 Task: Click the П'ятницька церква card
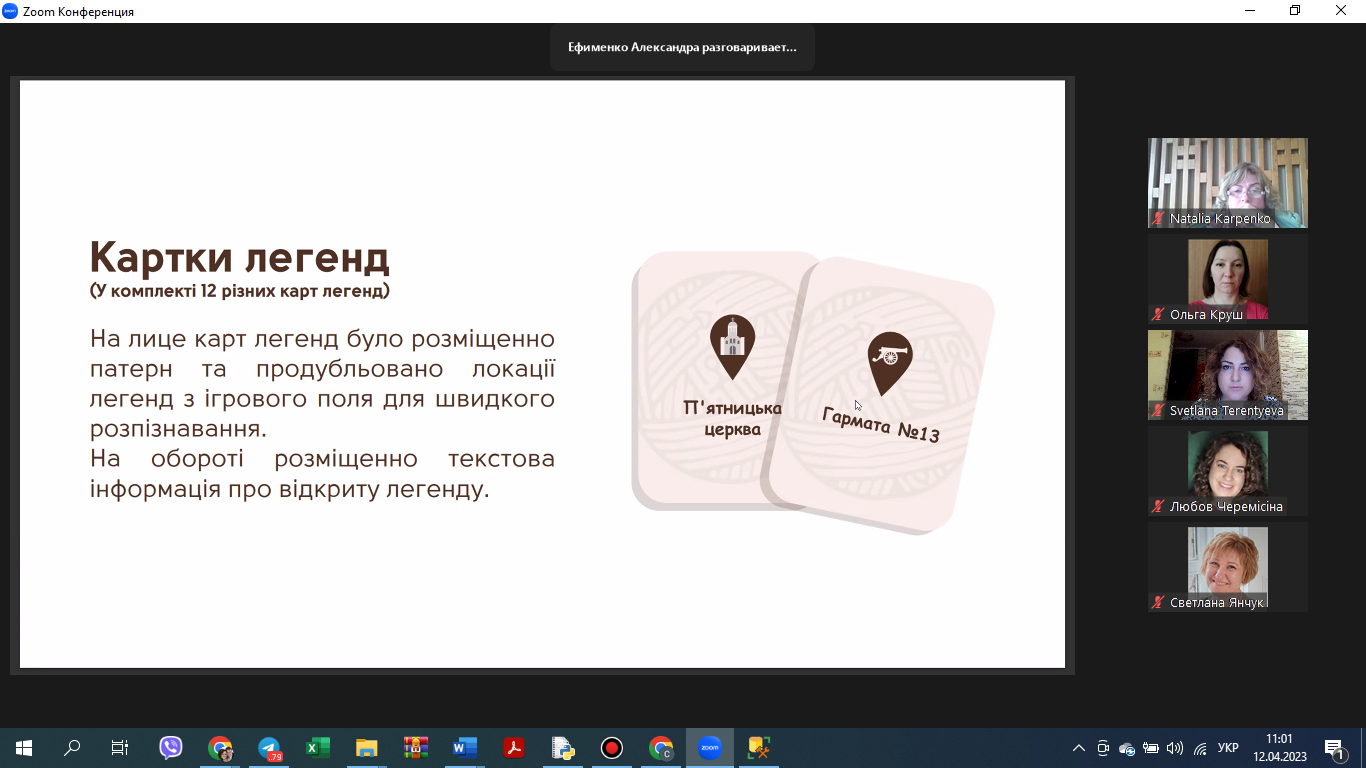(x=715, y=380)
